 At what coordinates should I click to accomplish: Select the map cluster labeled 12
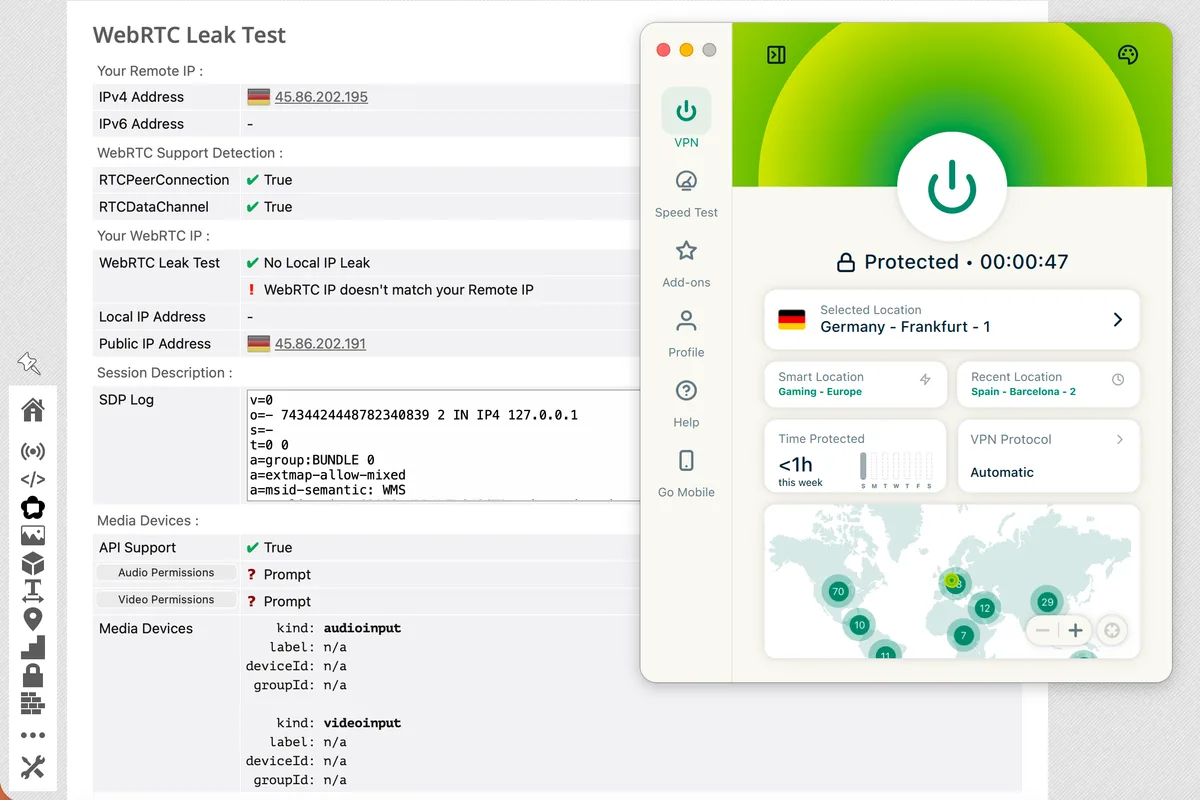coord(985,608)
